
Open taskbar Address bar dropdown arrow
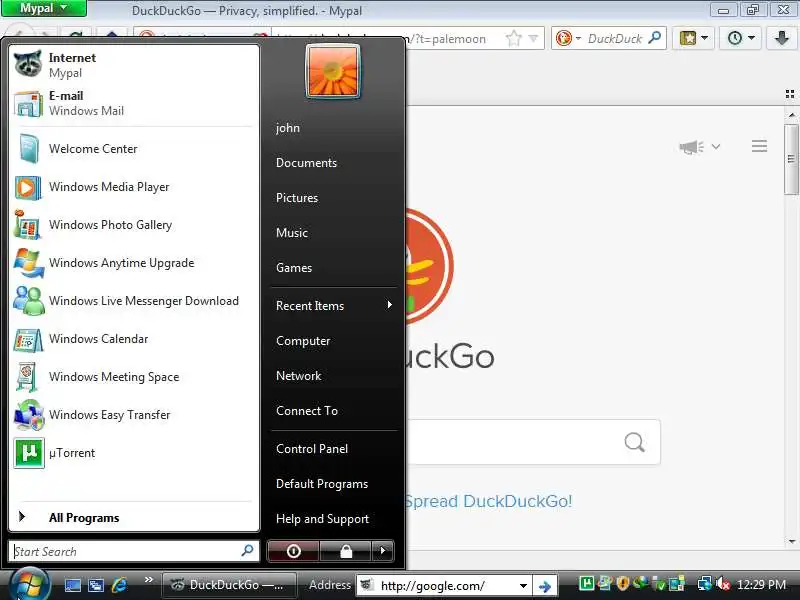pos(523,586)
